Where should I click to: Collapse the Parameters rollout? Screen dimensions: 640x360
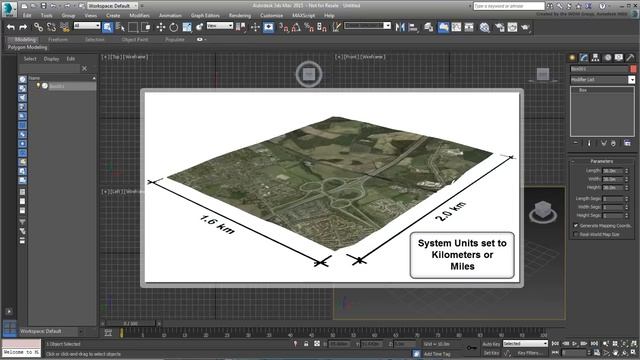click(x=601, y=161)
